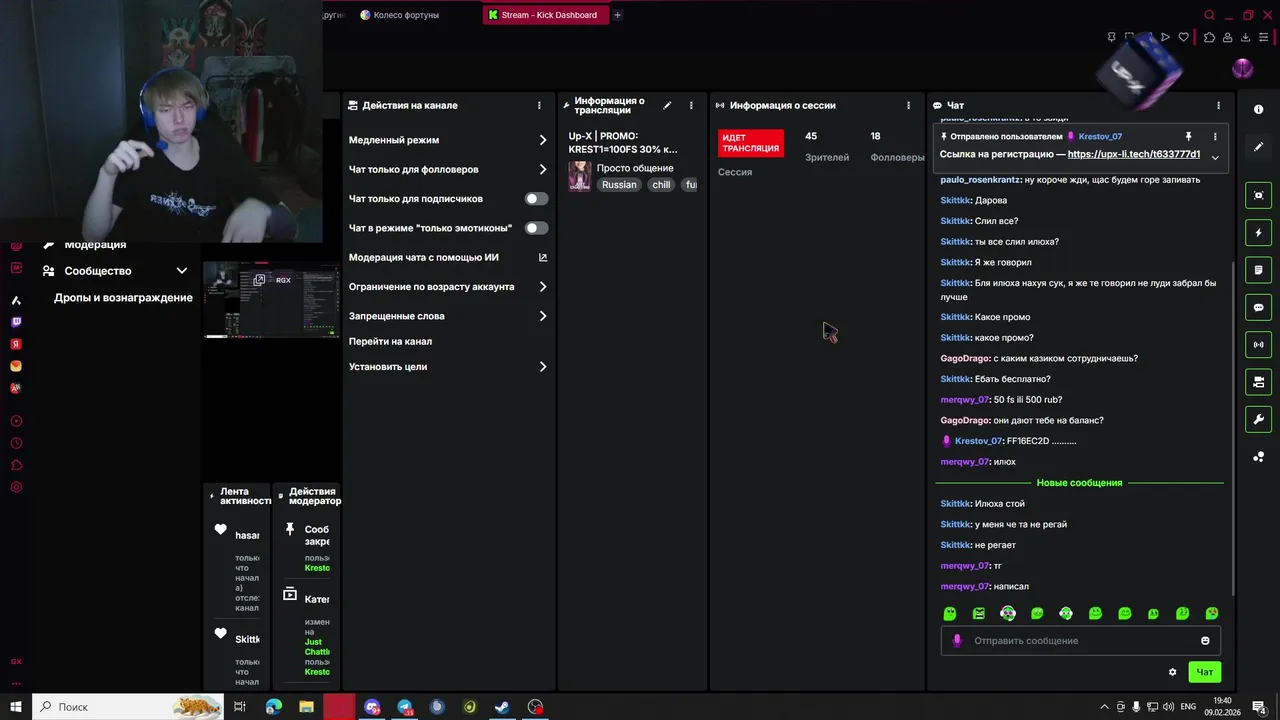This screenshot has width=1280, height=720.
Task: Expand the set goals option
Action: (x=543, y=367)
